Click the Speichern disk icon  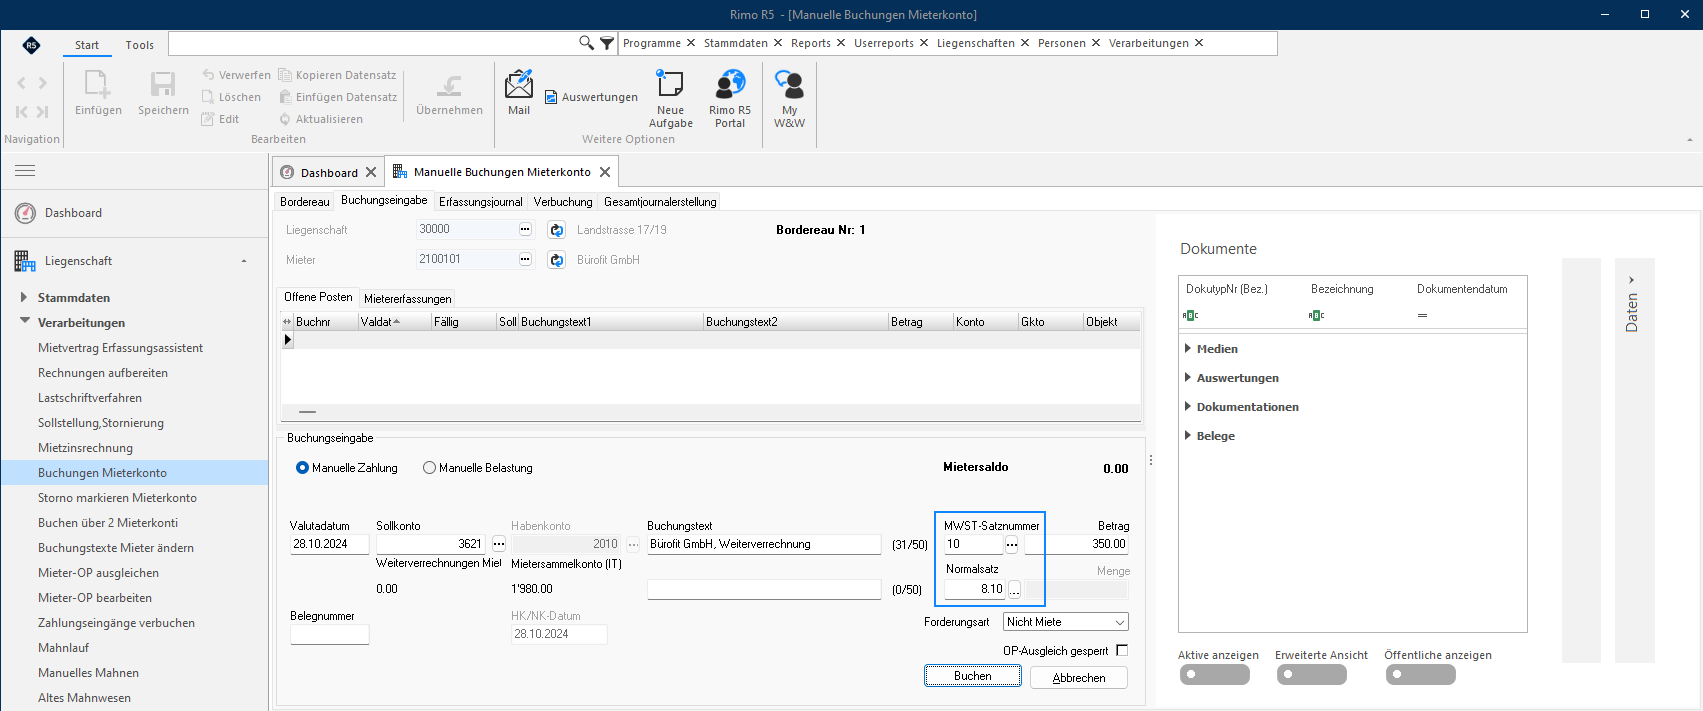coord(163,84)
